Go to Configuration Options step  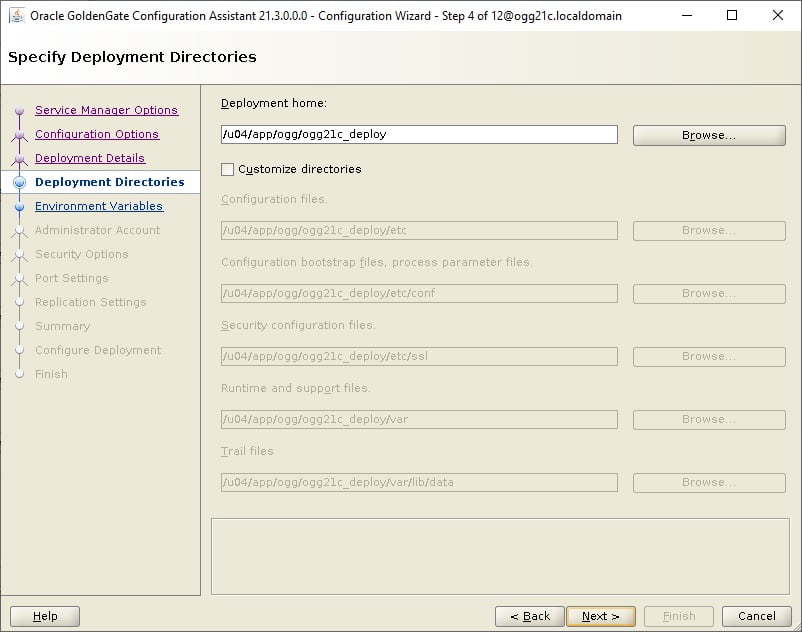[97, 134]
